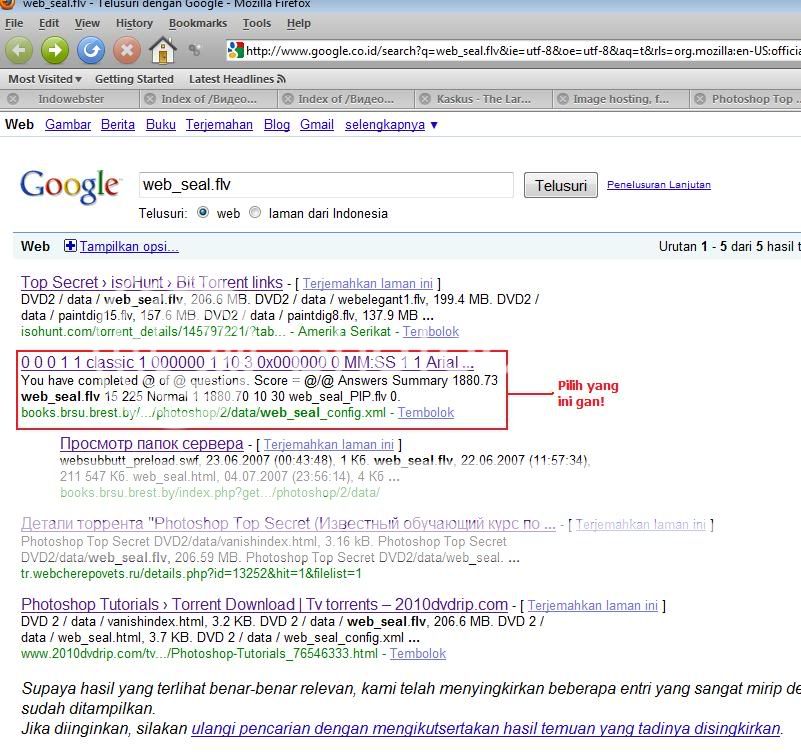The width and height of the screenshot is (801, 753).
Task: Open the File menu
Action: pos(14,23)
